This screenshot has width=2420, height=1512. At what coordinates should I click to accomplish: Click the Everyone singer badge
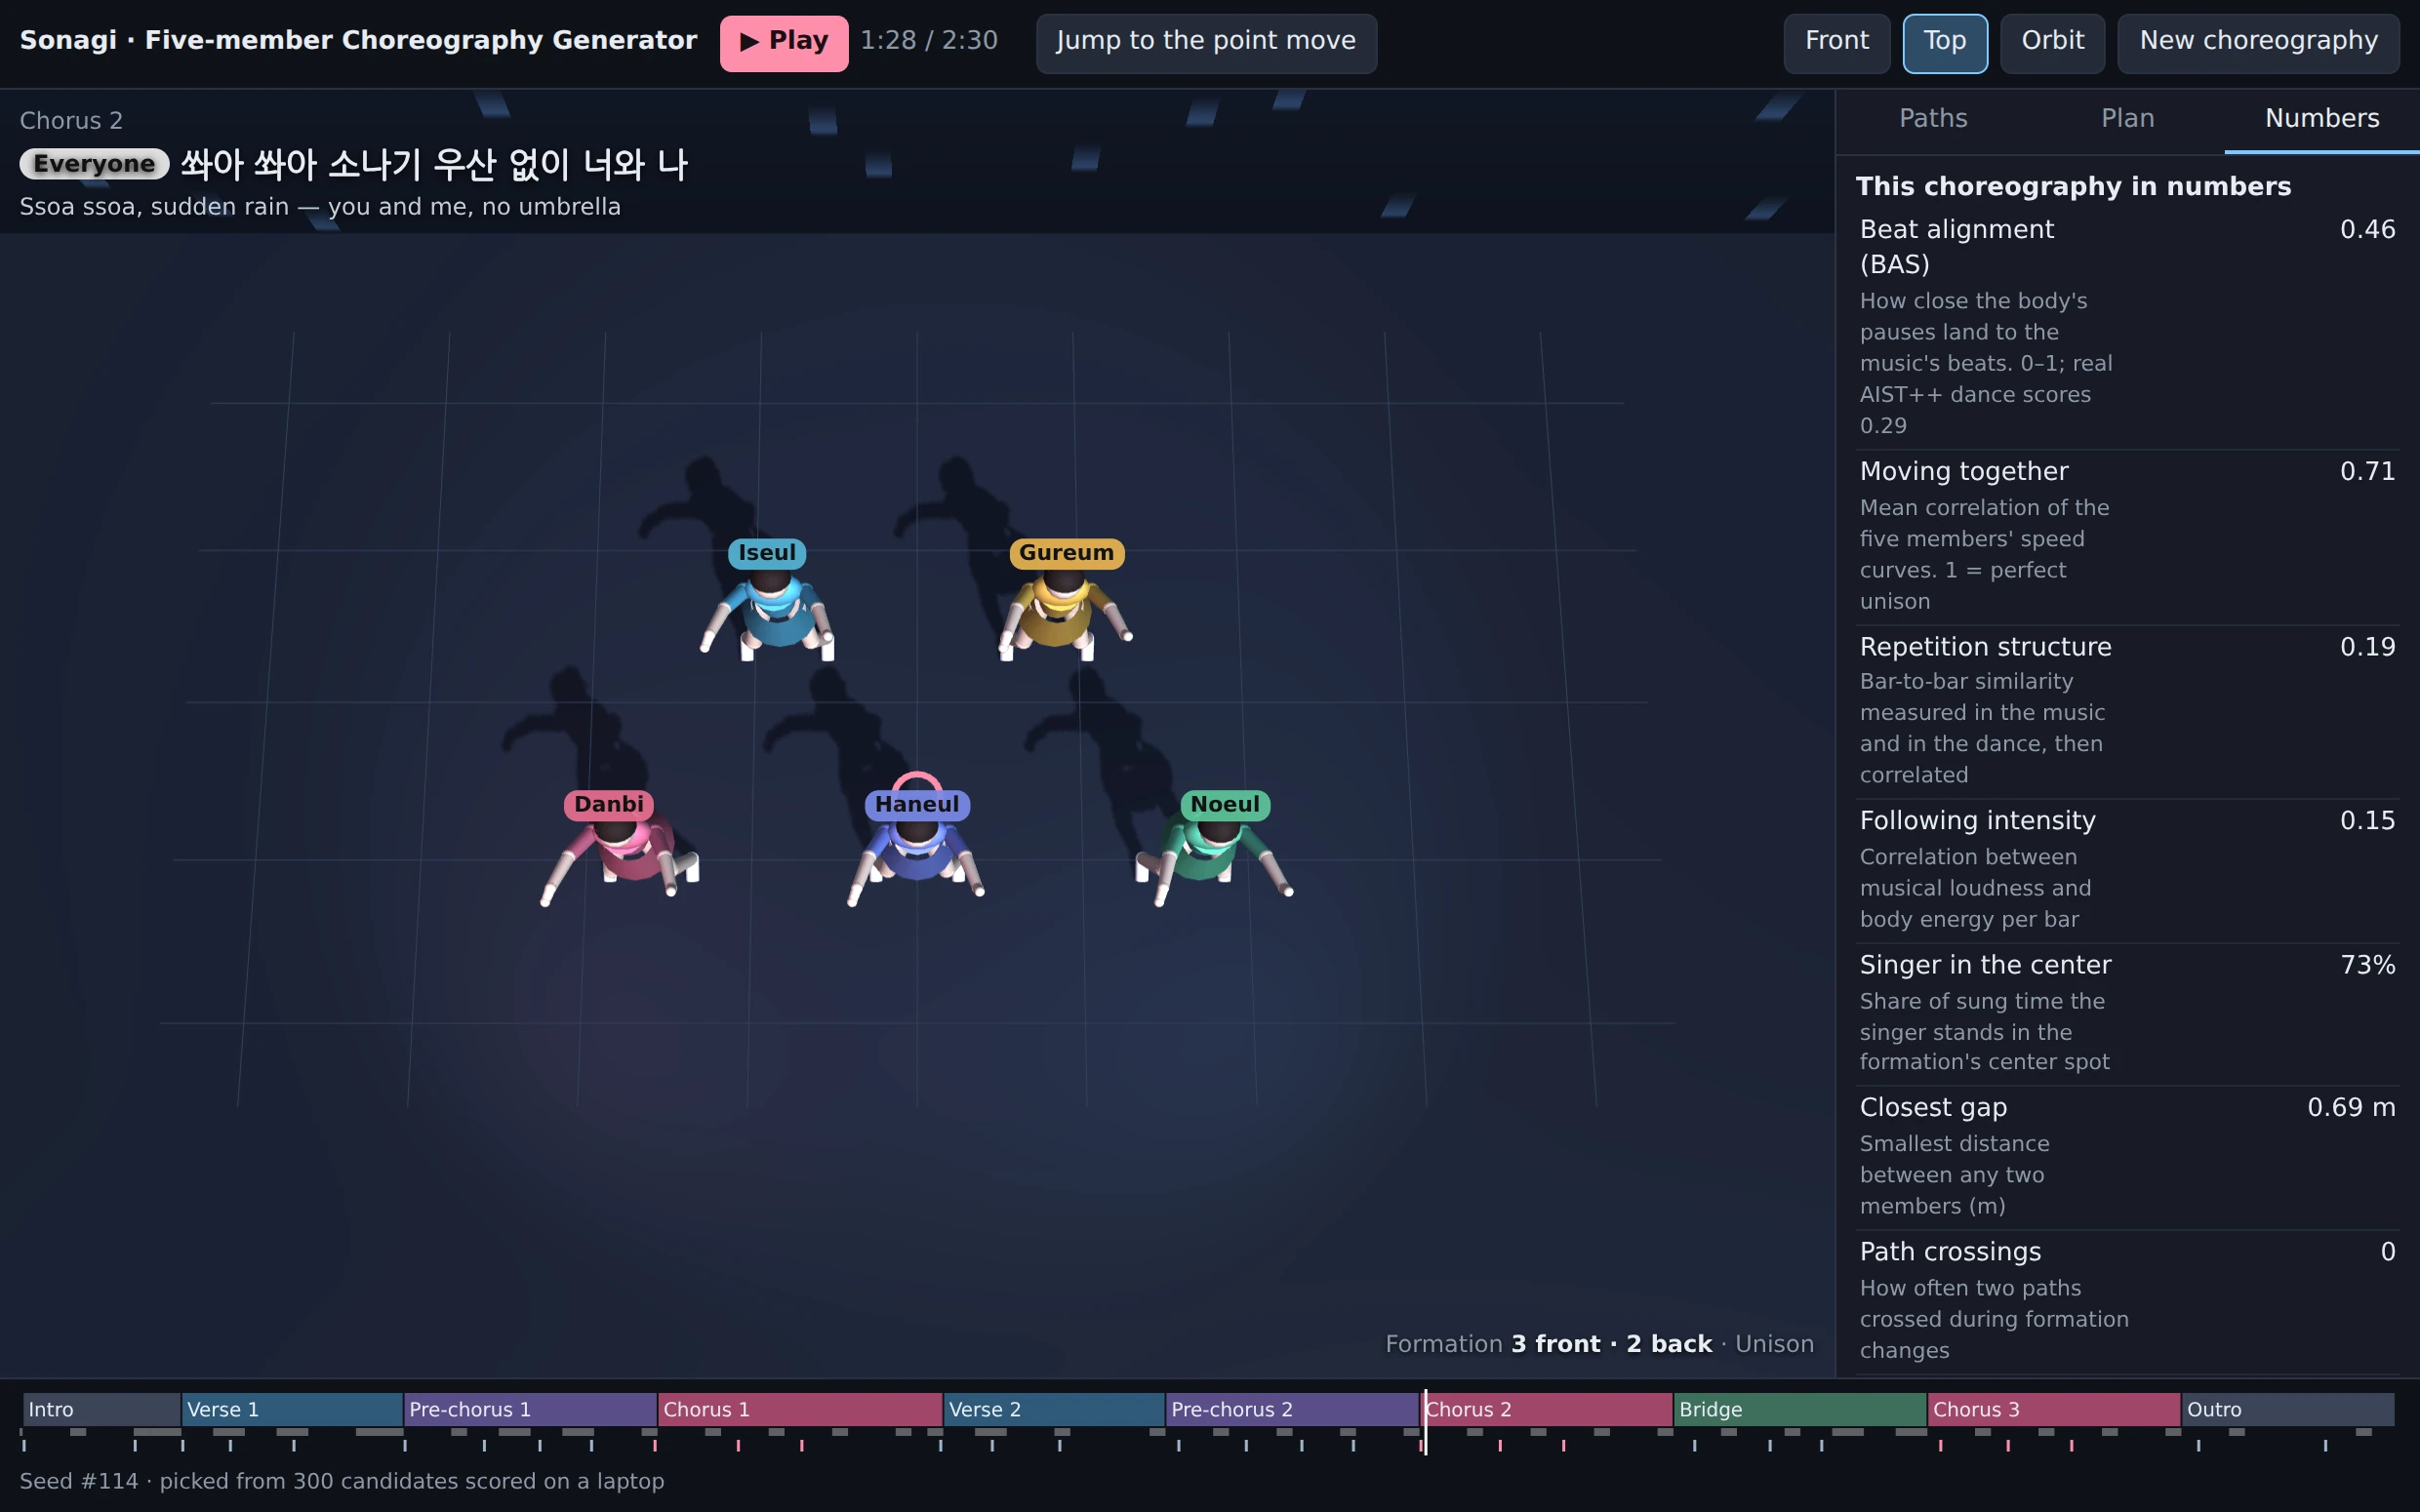click(94, 164)
